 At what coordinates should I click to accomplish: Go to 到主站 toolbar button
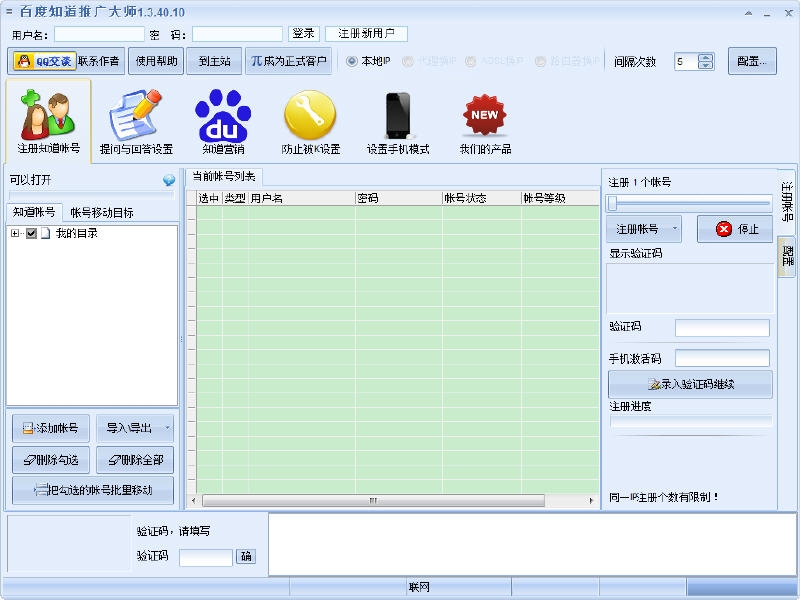pos(214,61)
